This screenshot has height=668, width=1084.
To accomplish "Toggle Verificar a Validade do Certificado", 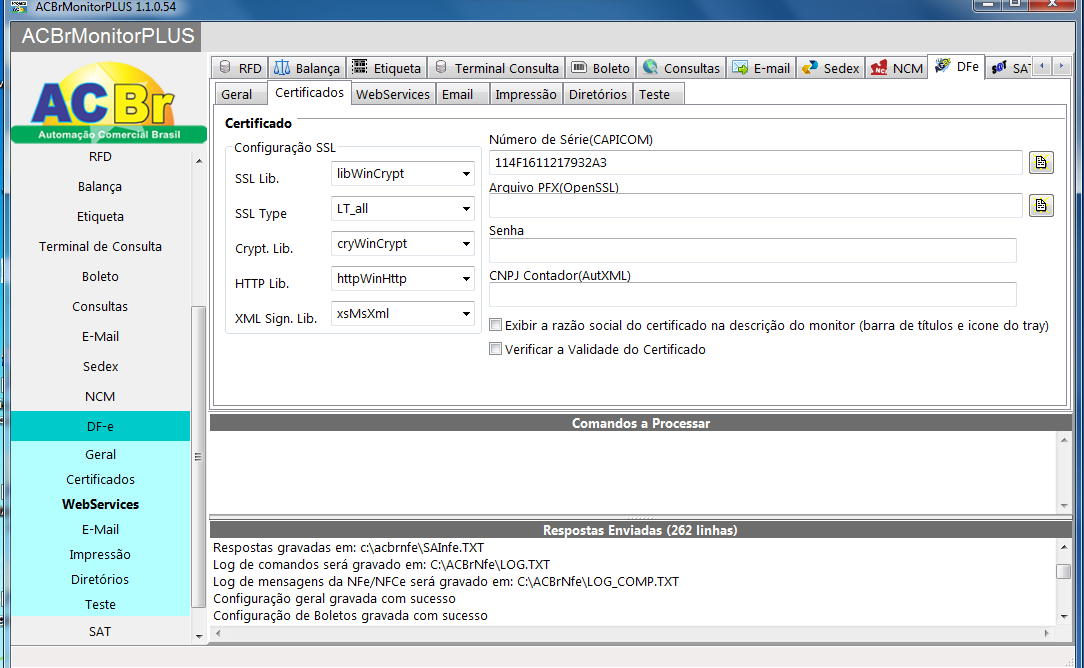I will click(495, 349).
